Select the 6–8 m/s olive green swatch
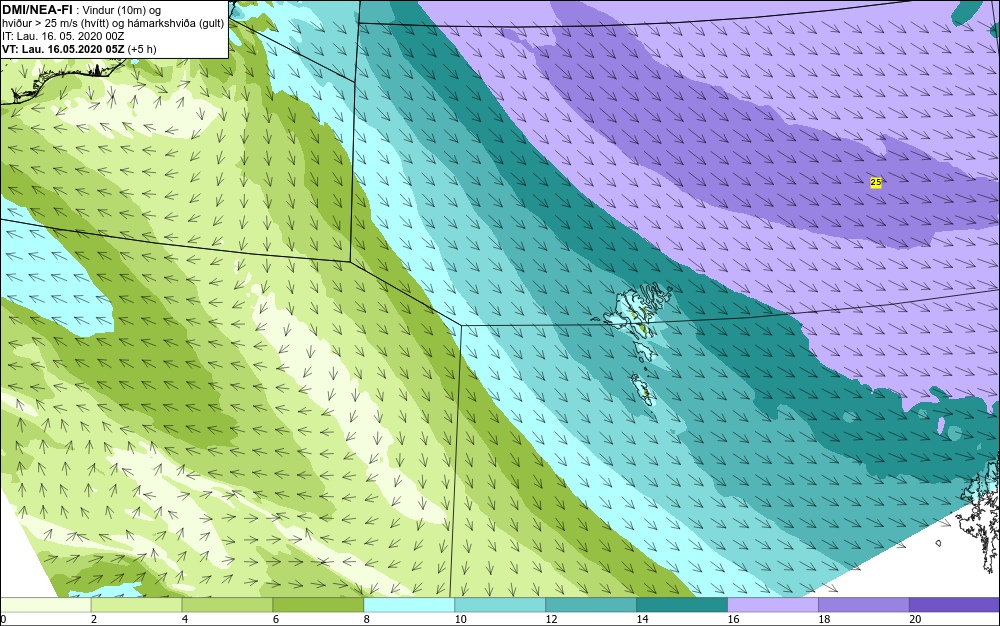The width and height of the screenshot is (1000, 626). [318, 604]
